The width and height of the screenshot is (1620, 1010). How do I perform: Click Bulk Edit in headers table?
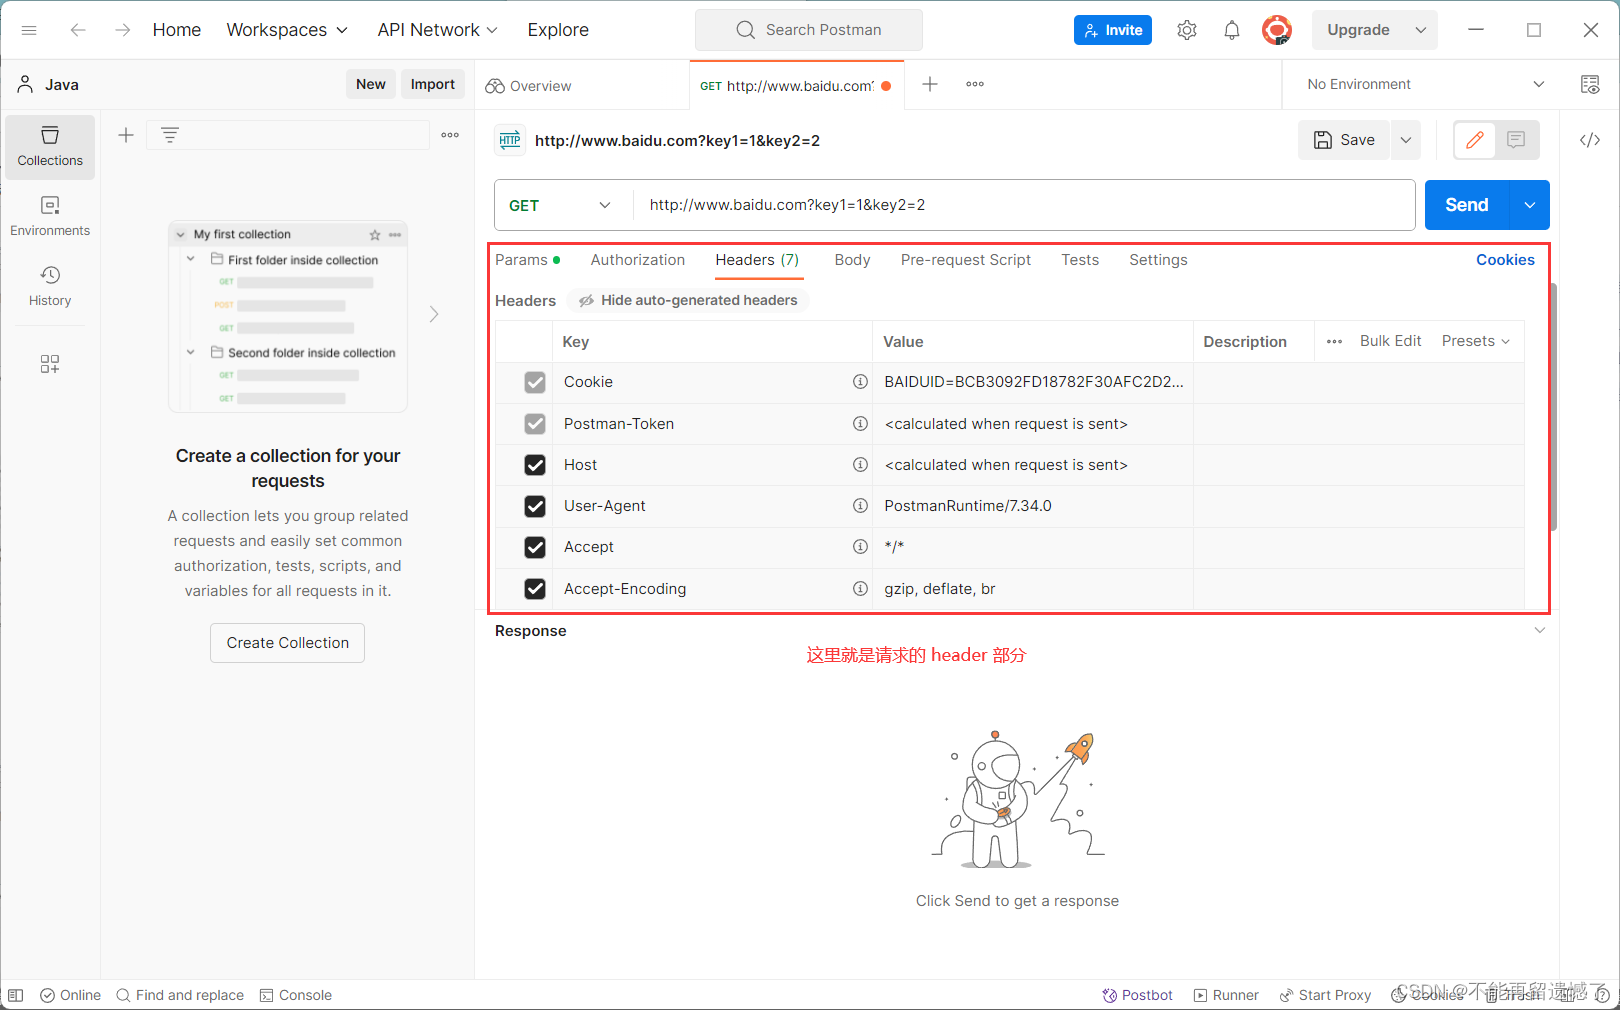tap(1390, 341)
